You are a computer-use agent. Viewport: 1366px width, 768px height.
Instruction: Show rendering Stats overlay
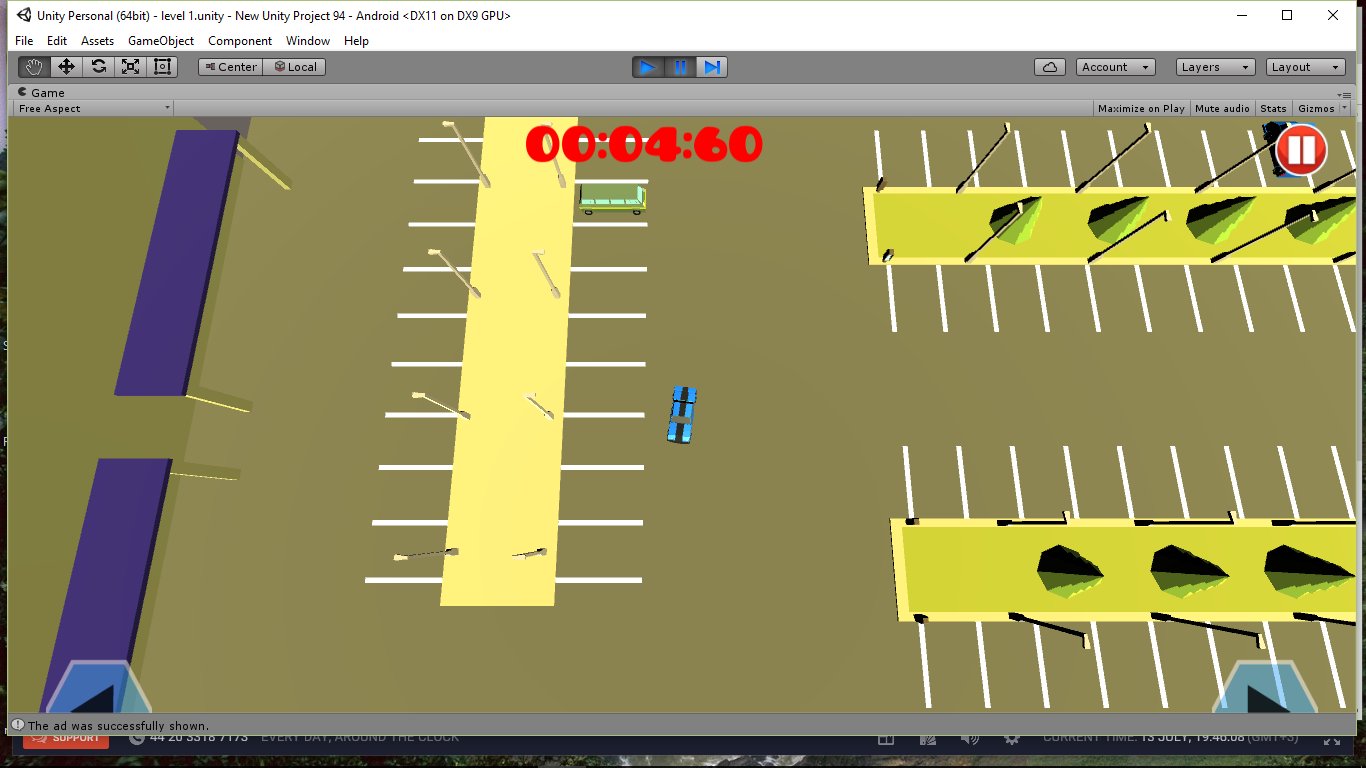pos(1273,108)
